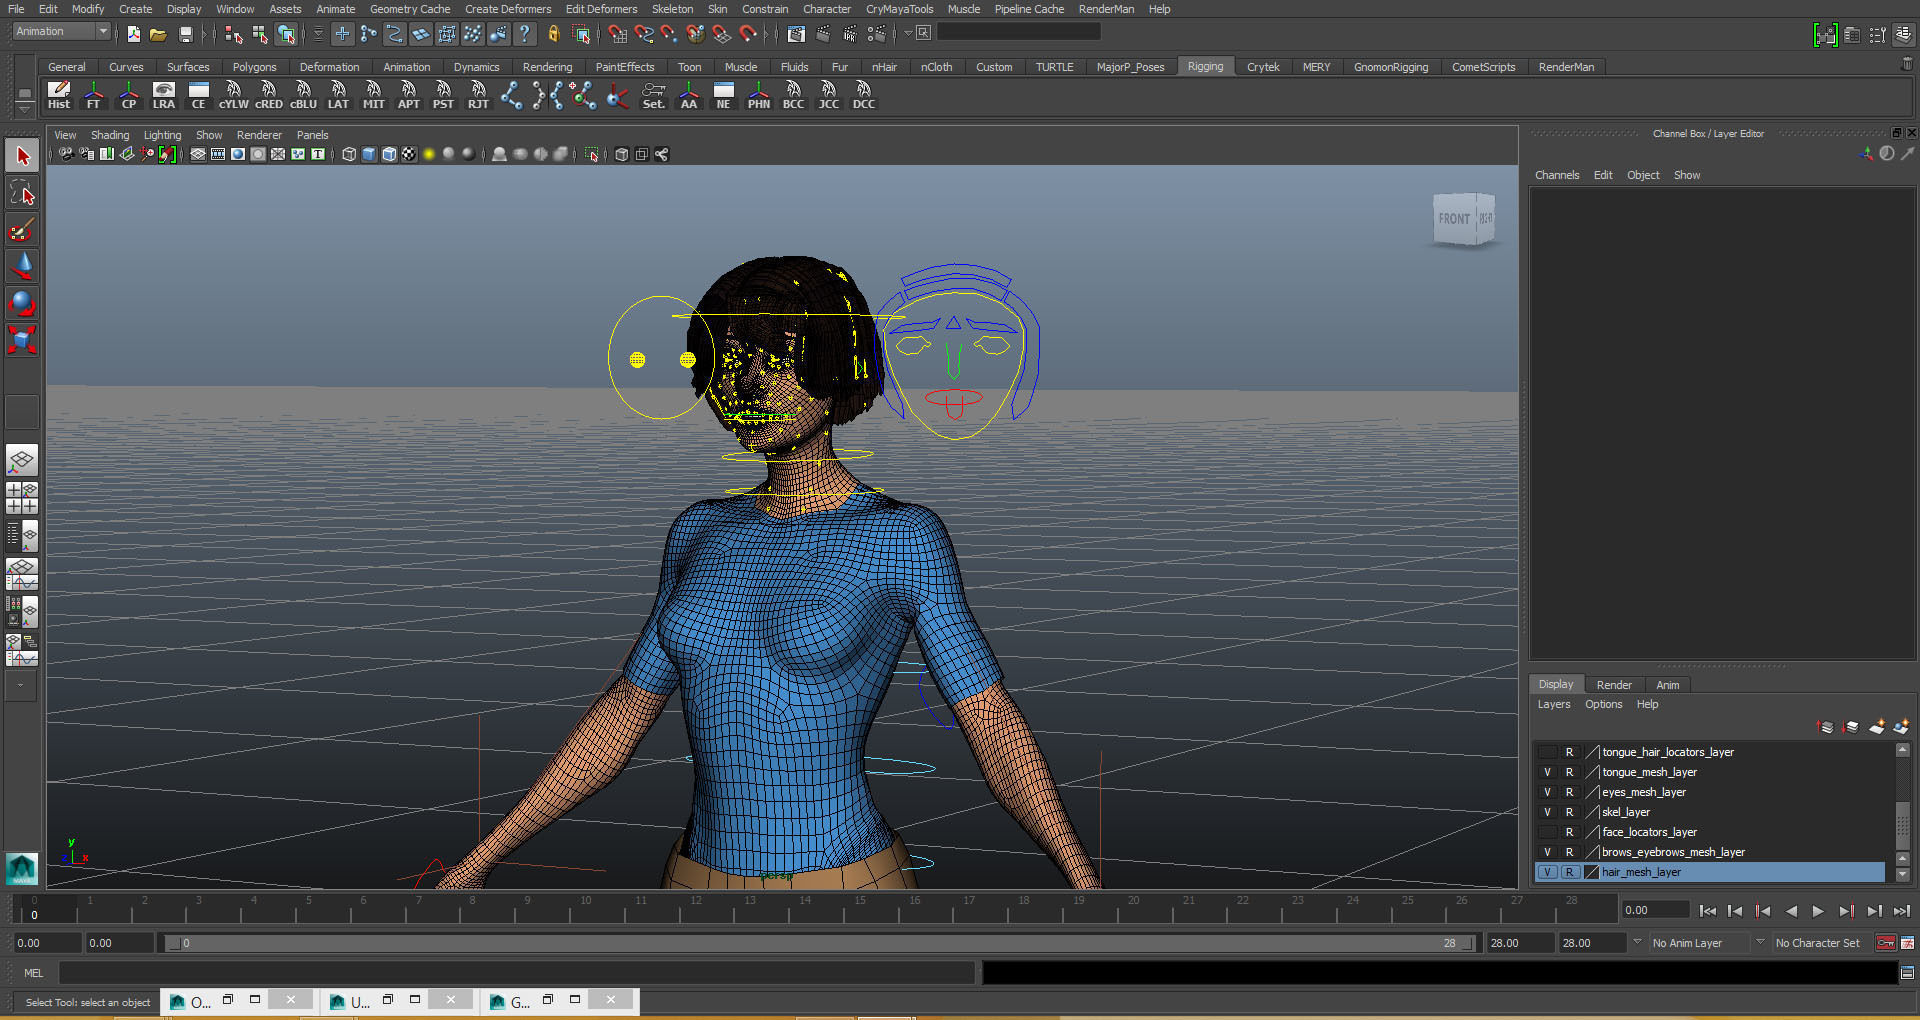Image resolution: width=1920 pixels, height=1020 pixels.
Task: Click the wireframe display icon in the panel toolbar
Action: (x=348, y=154)
